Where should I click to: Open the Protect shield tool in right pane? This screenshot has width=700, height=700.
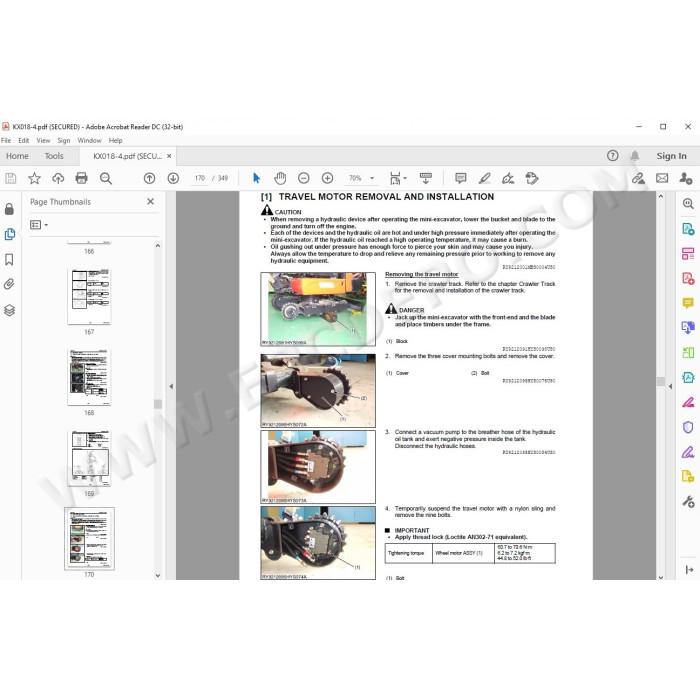[688, 427]
